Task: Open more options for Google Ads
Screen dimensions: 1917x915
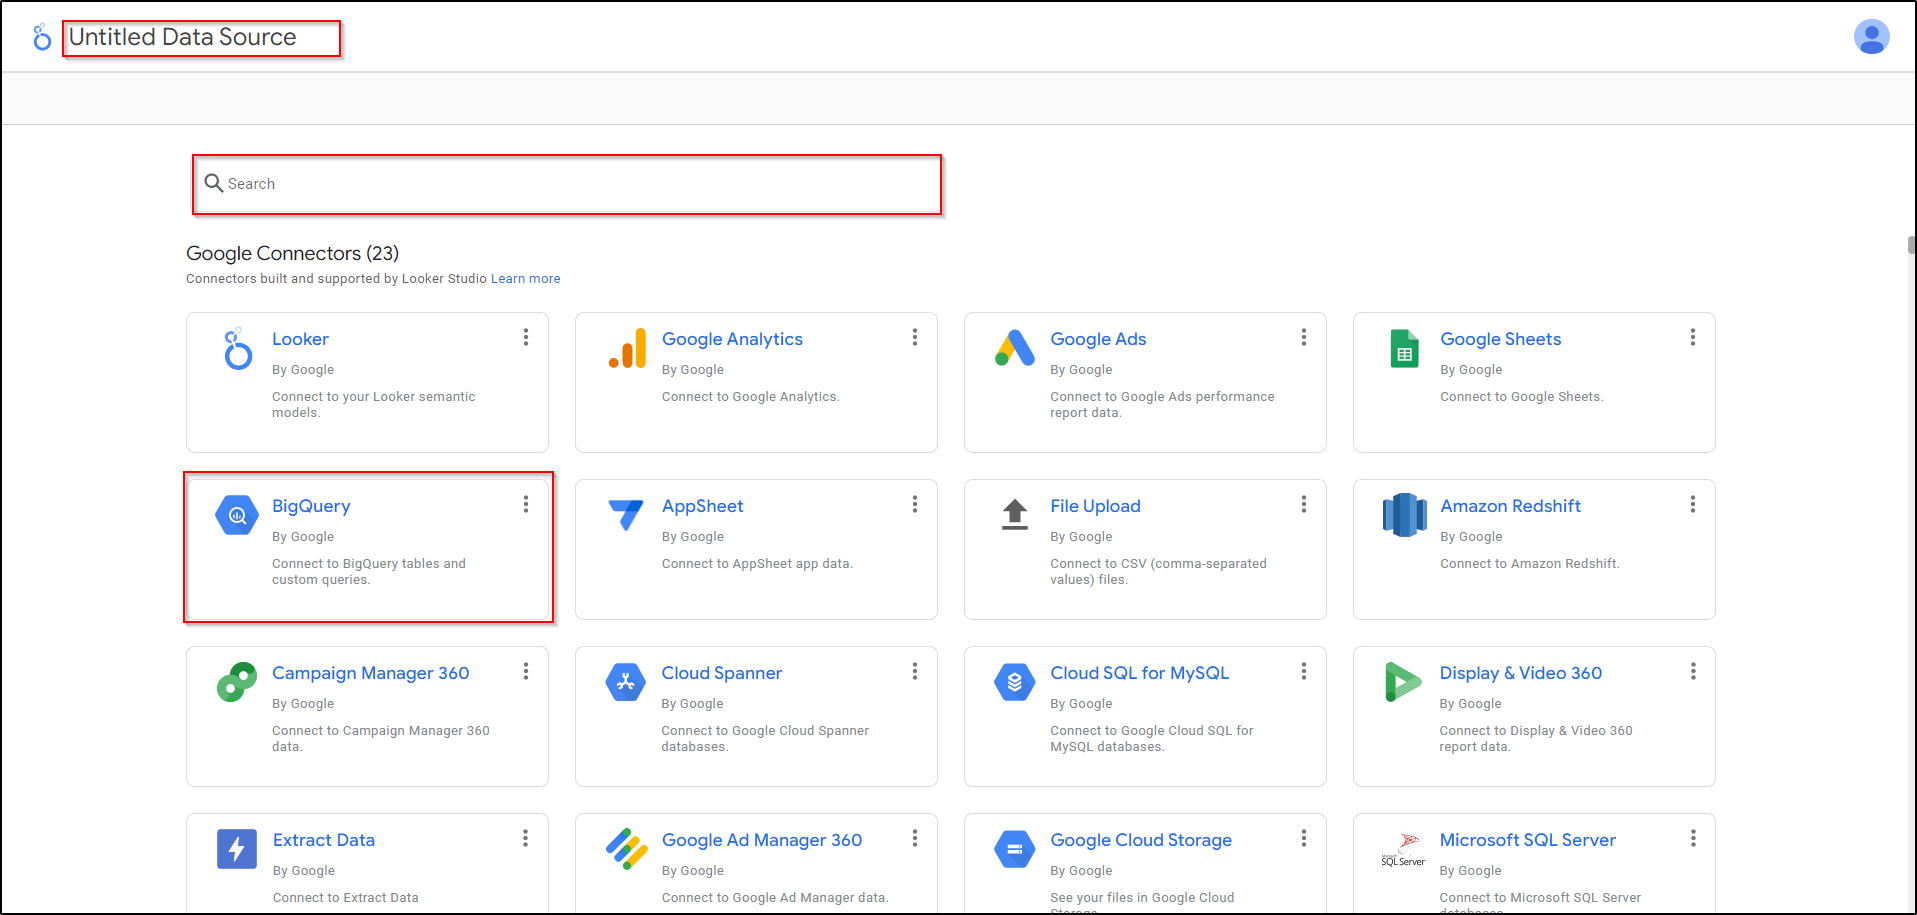Action: 1304,338
